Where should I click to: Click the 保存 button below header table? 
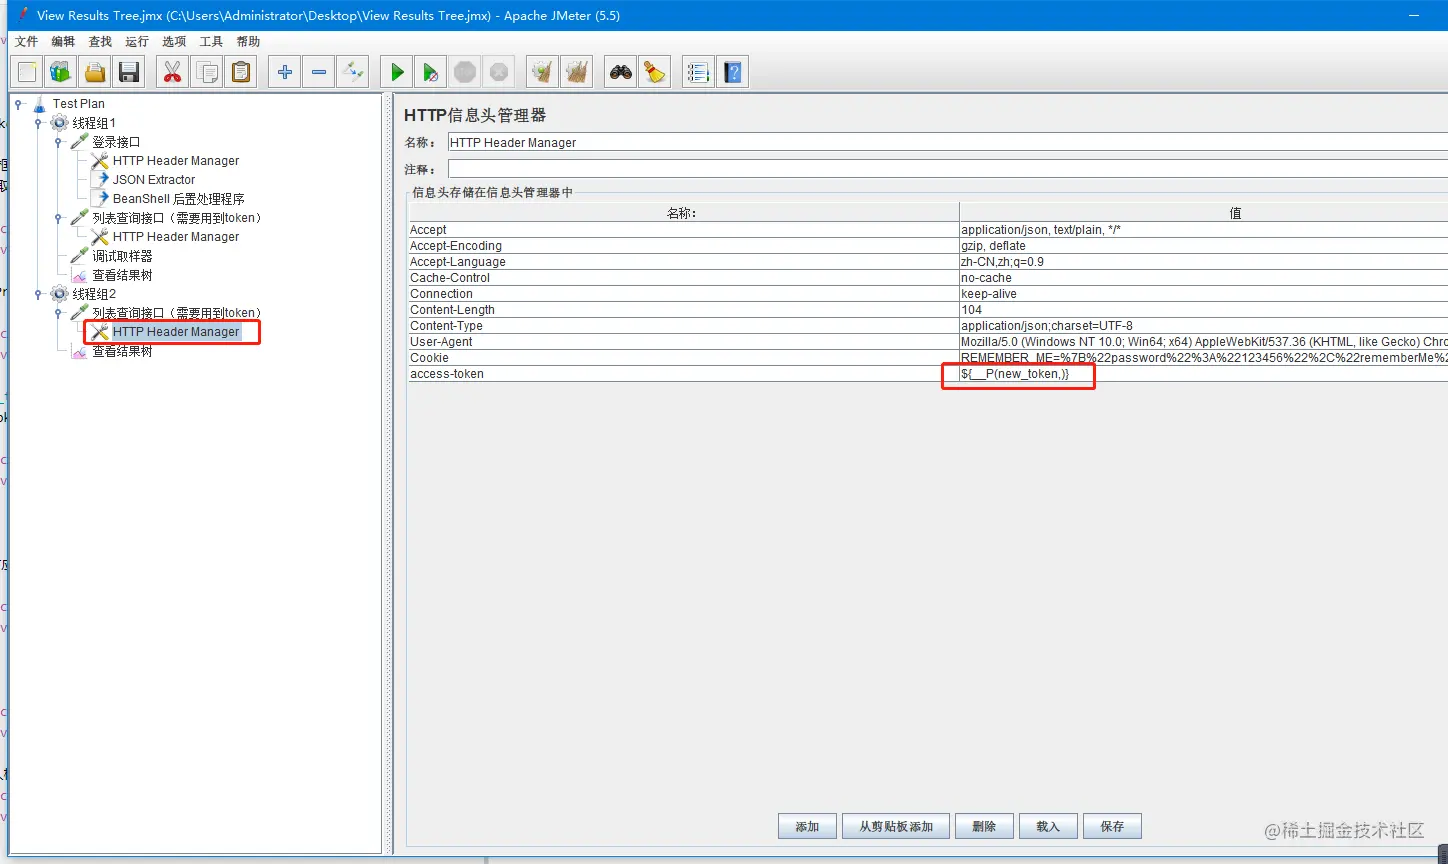tap(1112, 827)
